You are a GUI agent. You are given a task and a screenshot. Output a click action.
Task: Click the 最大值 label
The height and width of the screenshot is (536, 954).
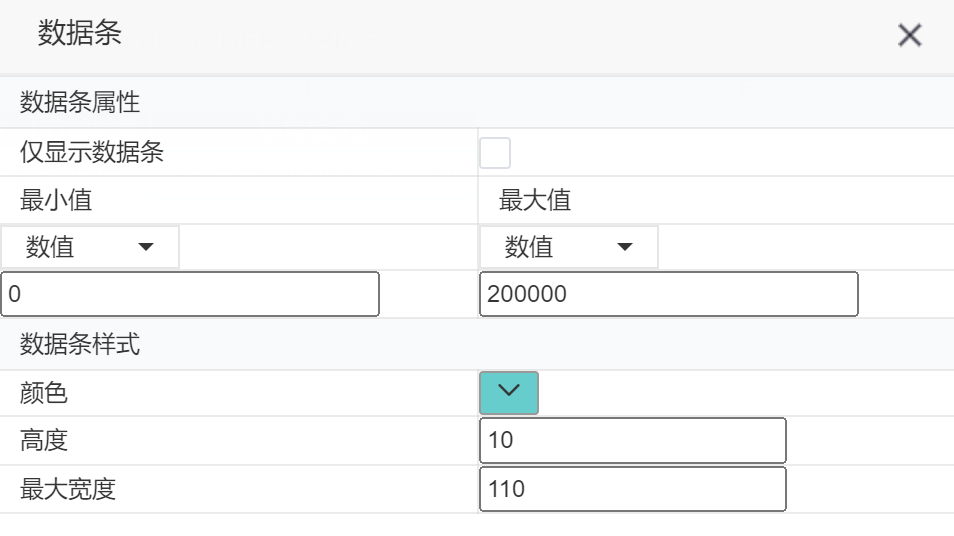535,200
